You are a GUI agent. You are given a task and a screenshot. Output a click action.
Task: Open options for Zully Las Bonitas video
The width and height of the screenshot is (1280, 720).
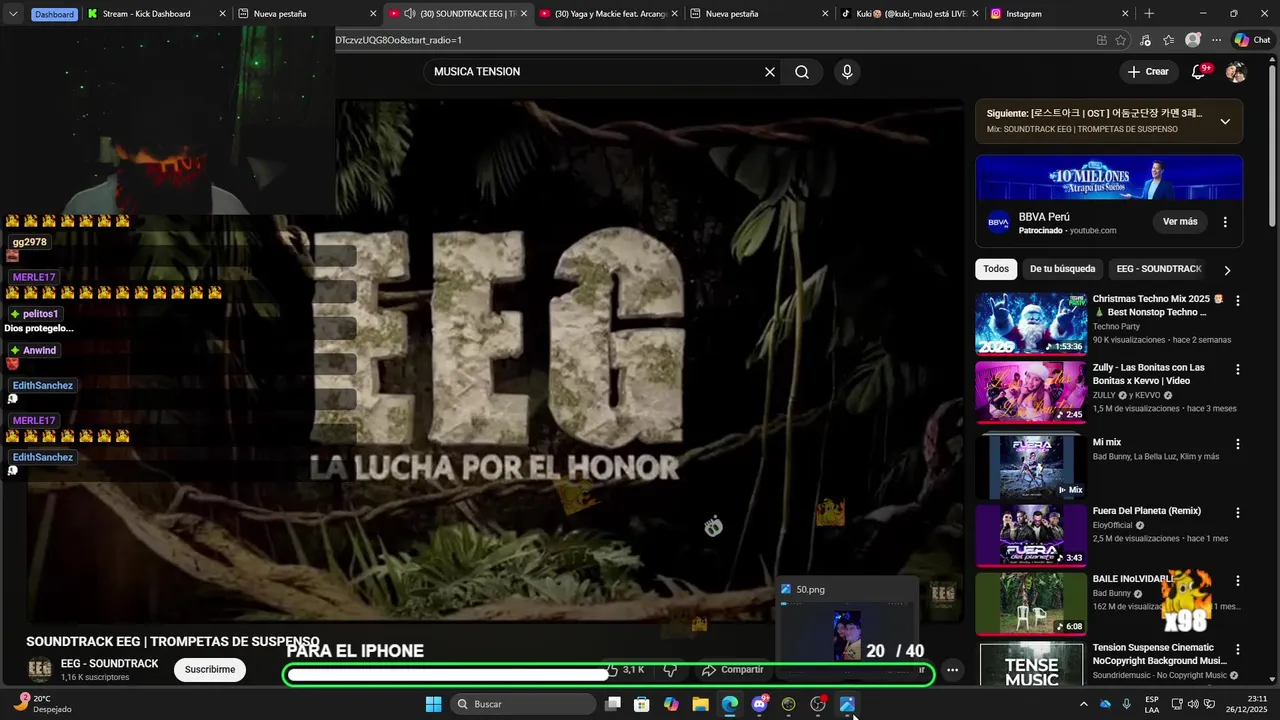pyautogui.click(x=1238, y=369)
